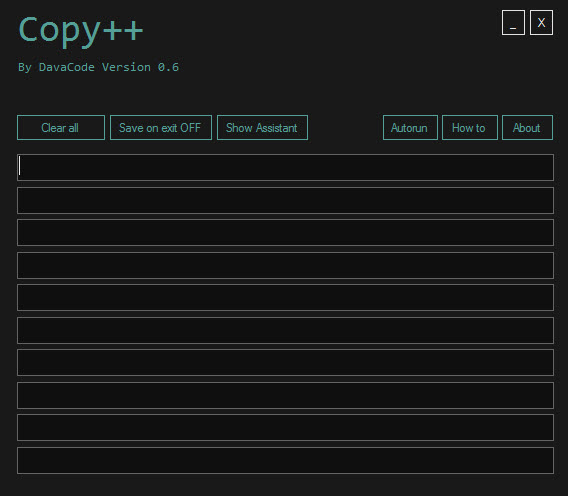This screenshot has height=496, width=568.
Task: Focus the first clipboard text slot
Action: [x=285, y=167]
